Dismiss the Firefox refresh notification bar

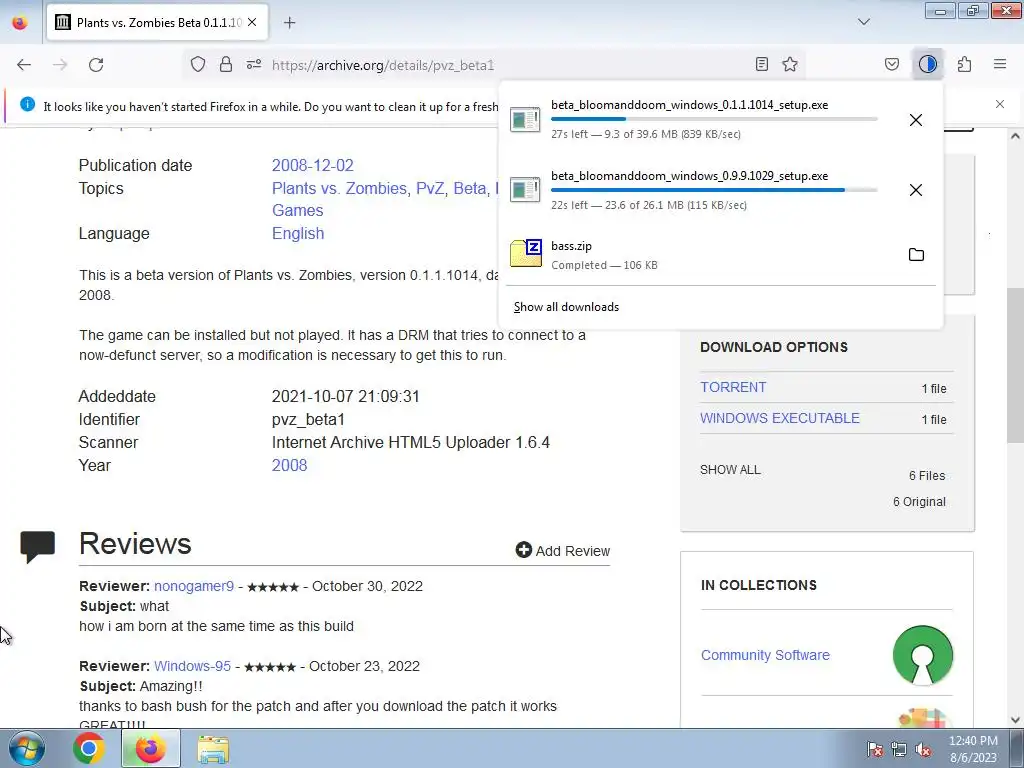click(x=999, y=104)
